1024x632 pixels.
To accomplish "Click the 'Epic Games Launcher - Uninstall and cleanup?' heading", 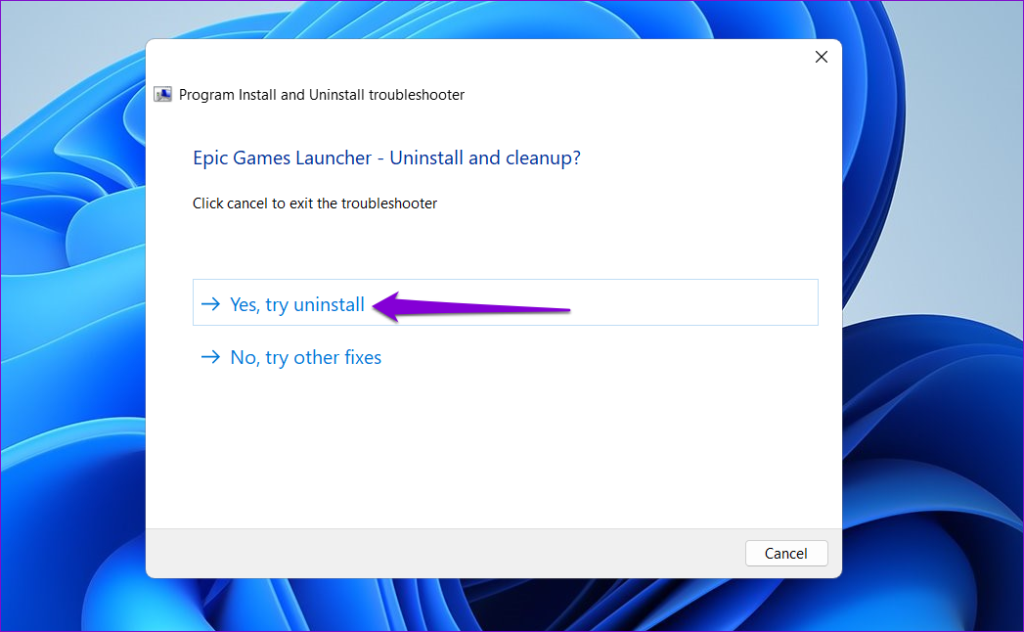I will [386, 158].
